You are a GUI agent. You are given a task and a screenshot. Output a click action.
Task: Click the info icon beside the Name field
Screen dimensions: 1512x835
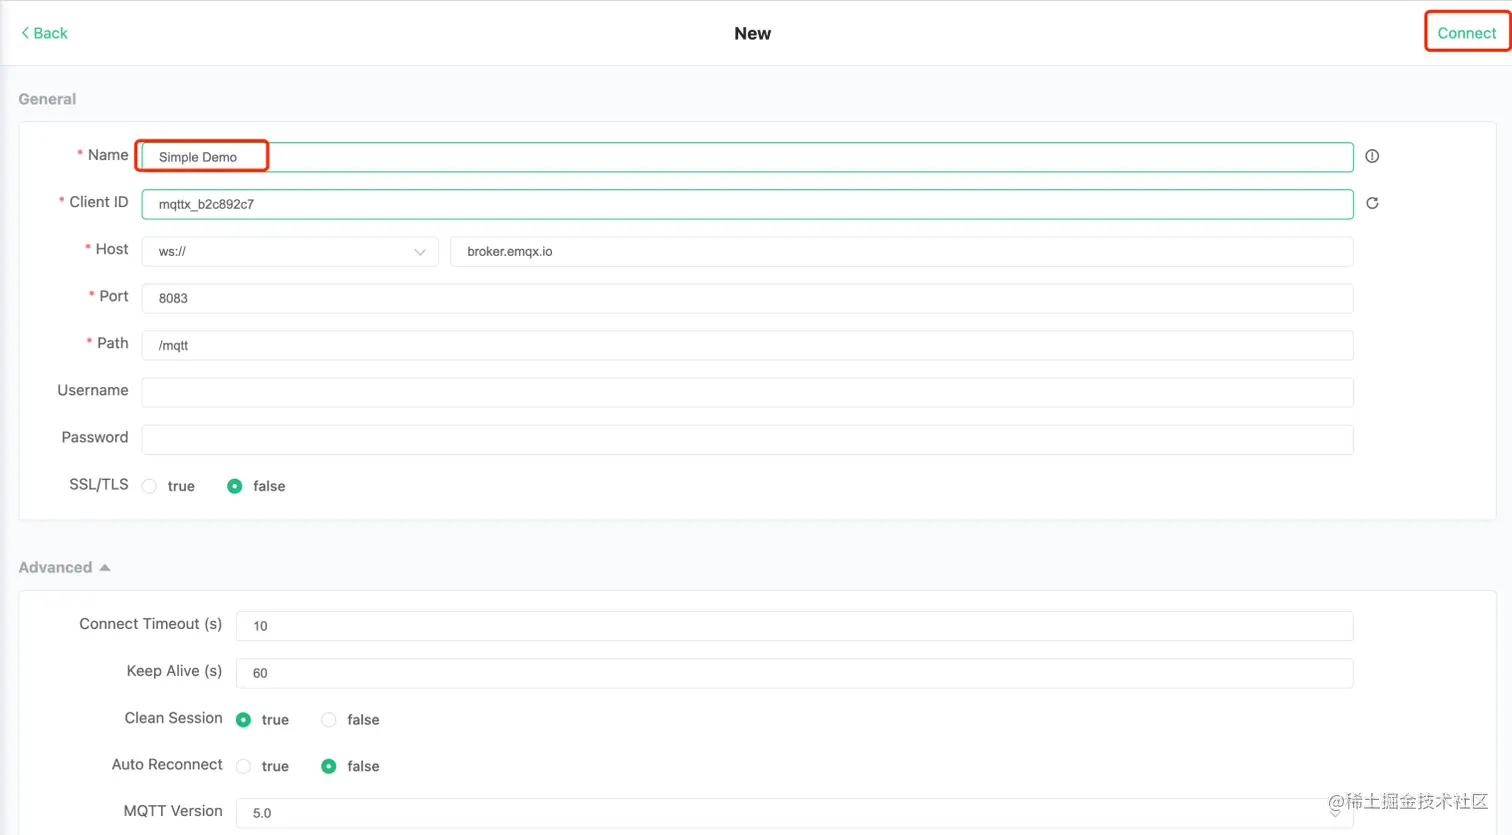point(1371,156)
